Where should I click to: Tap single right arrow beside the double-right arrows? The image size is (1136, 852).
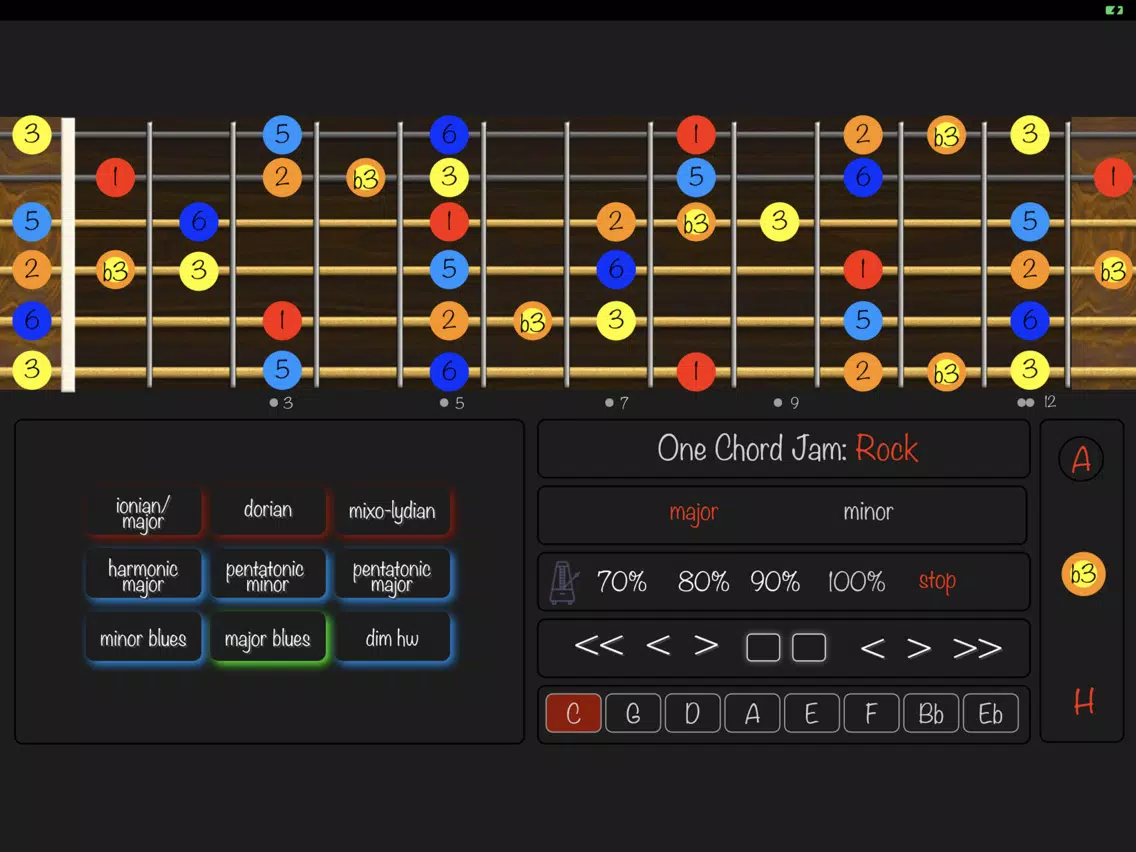pyautogui.click(x=919, y=648)
